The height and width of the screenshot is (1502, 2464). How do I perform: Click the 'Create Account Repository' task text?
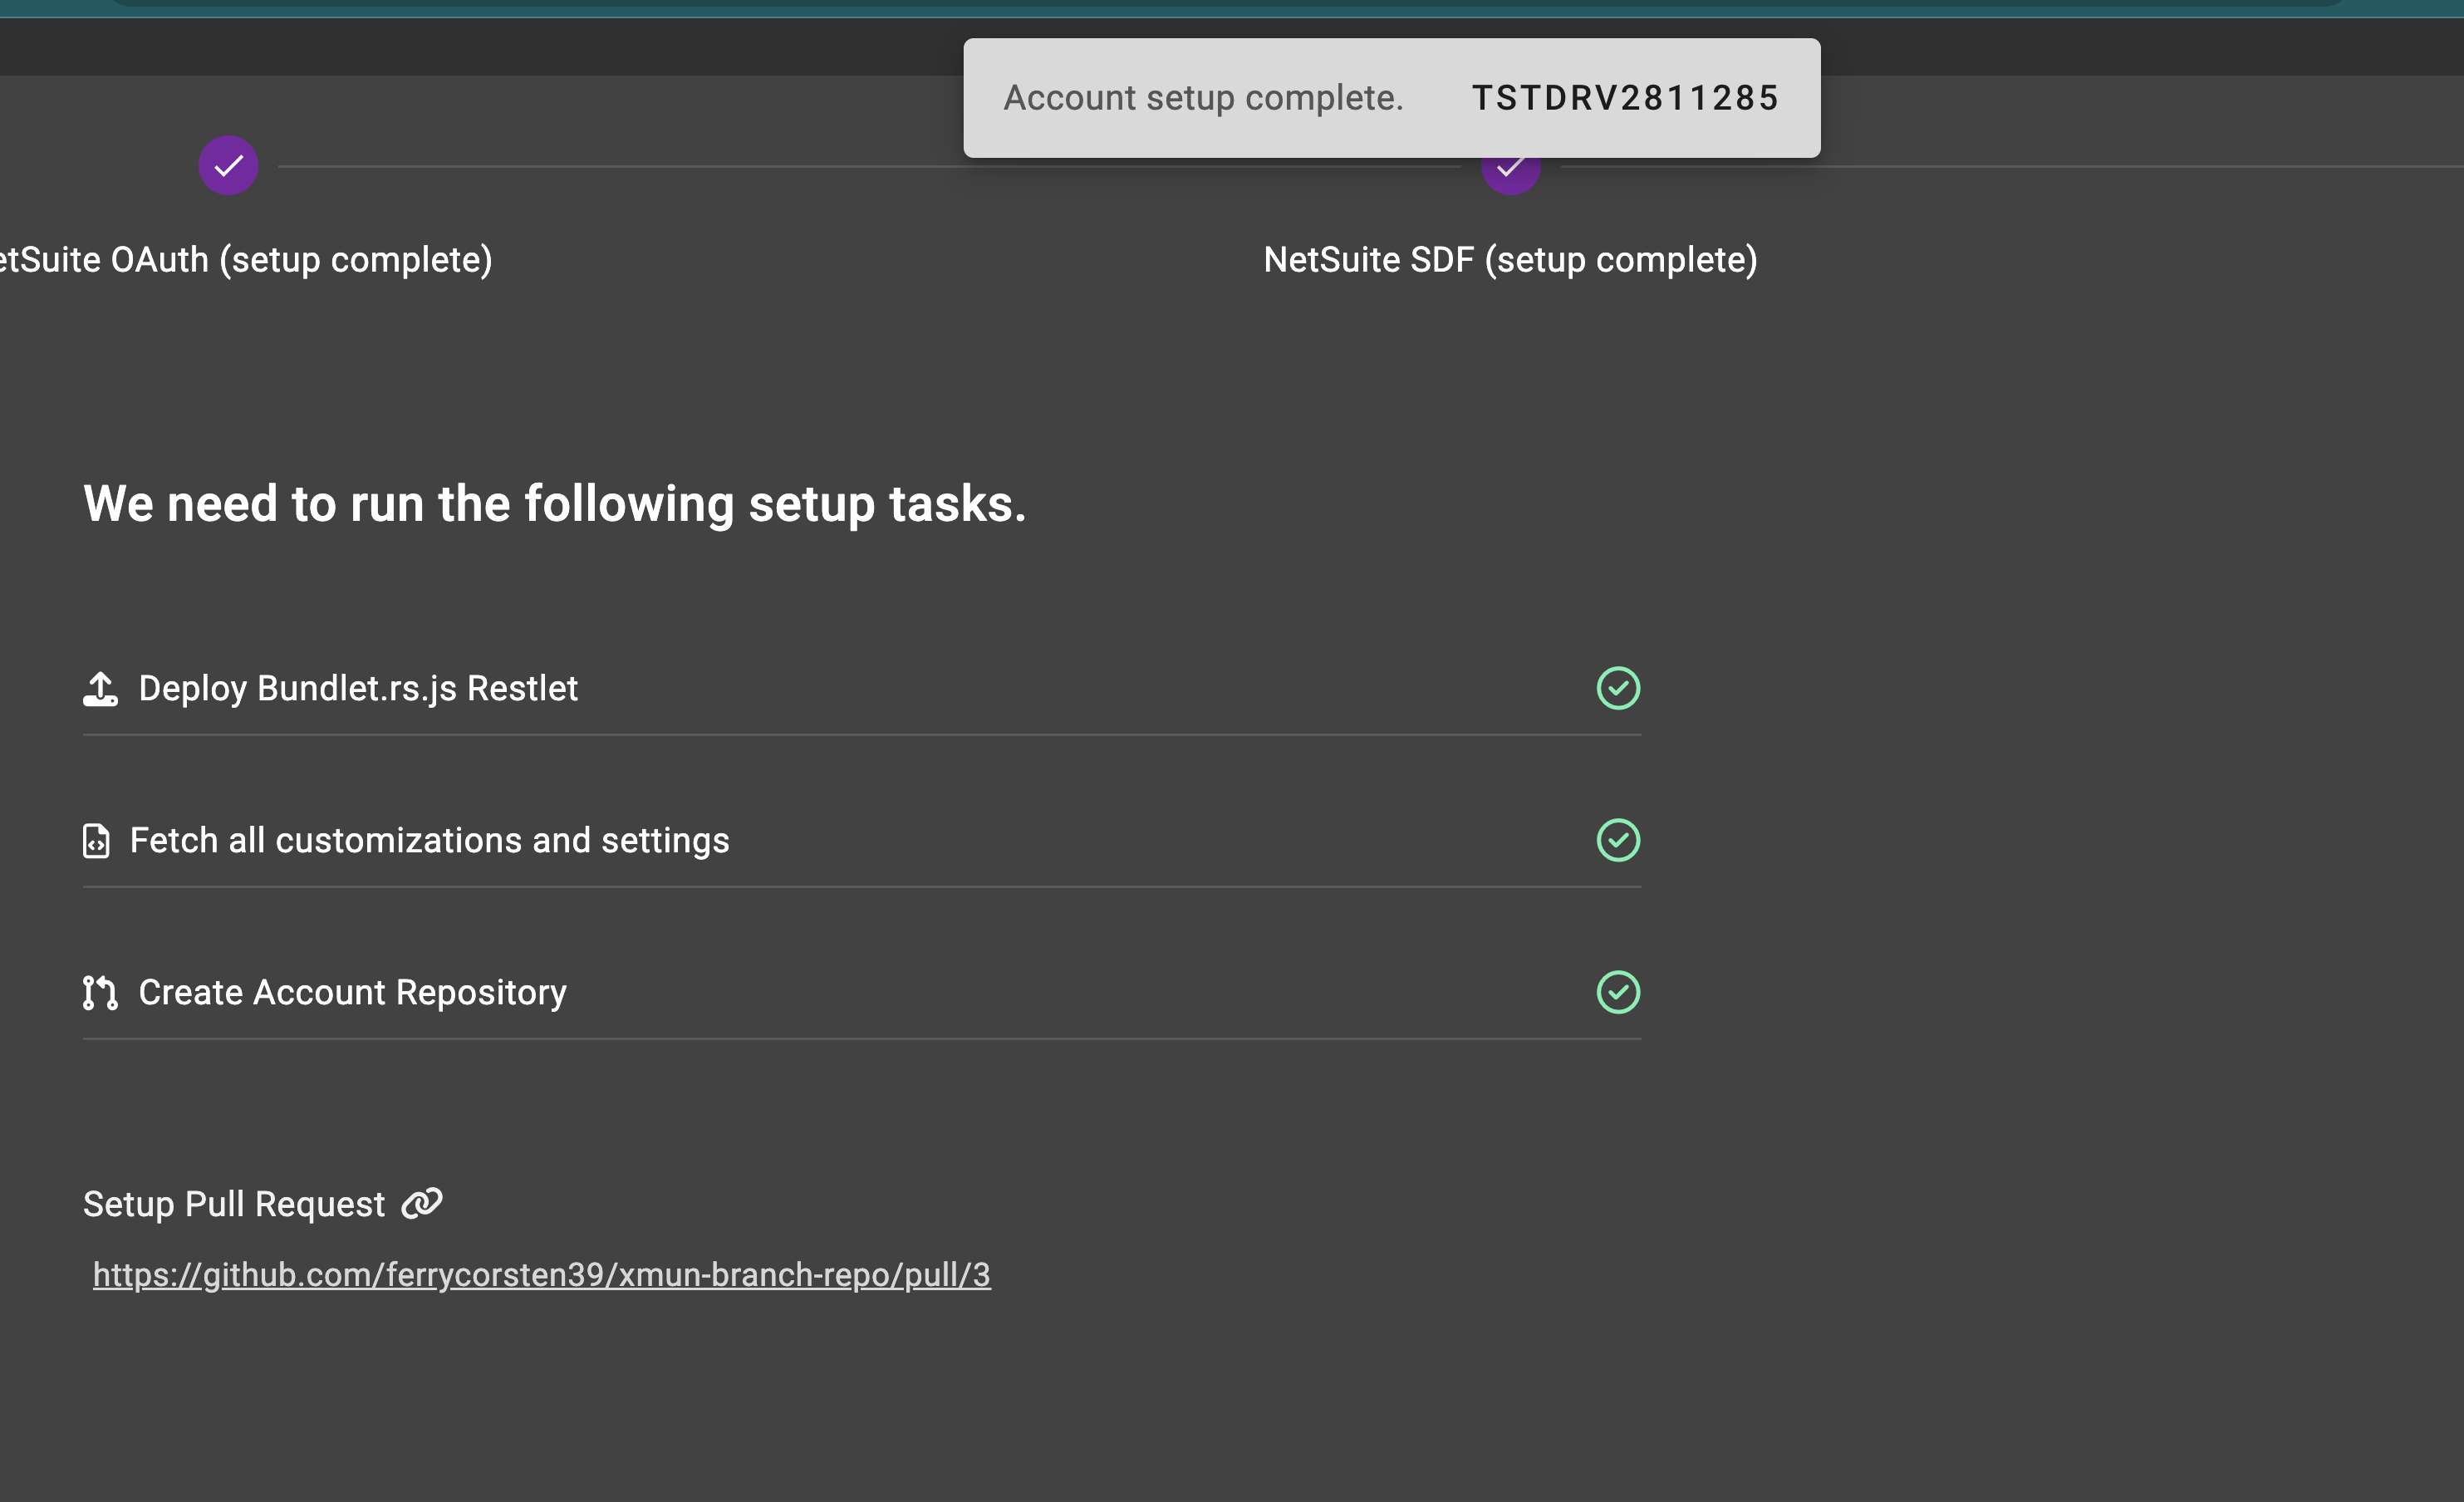353,993
